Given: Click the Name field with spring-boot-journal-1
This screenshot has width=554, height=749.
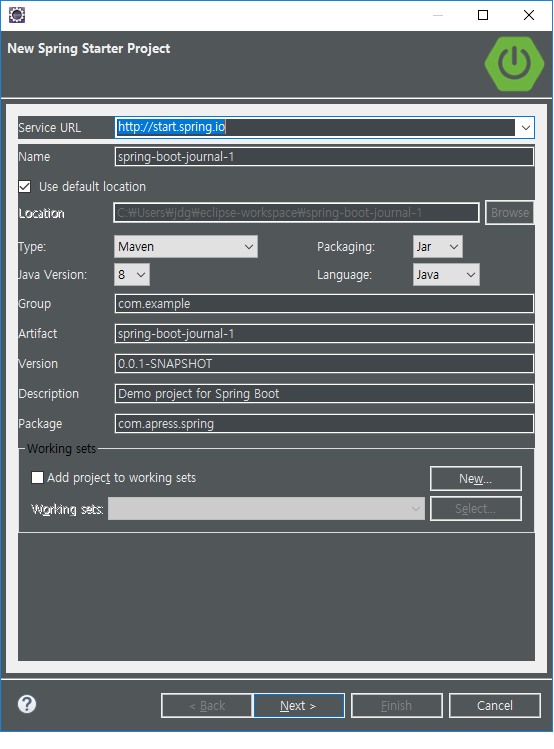Looking at the screenshot, I should point(324,157).
